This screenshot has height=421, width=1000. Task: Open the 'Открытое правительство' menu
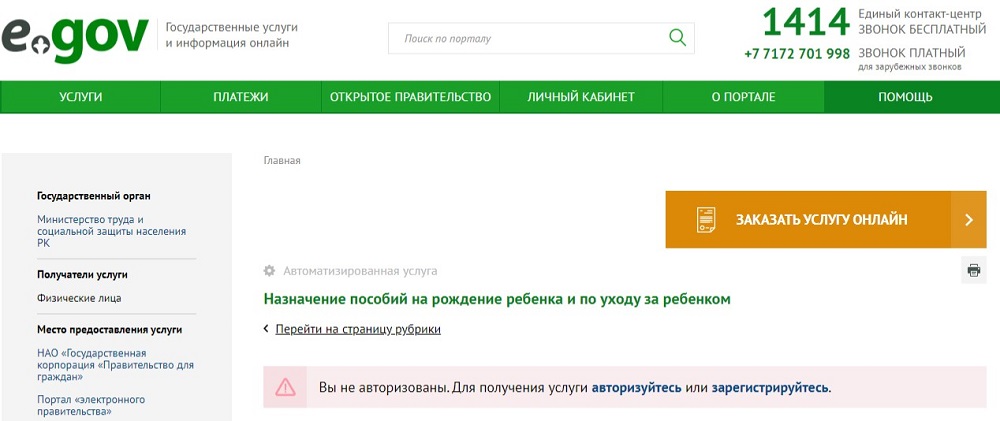410,97
